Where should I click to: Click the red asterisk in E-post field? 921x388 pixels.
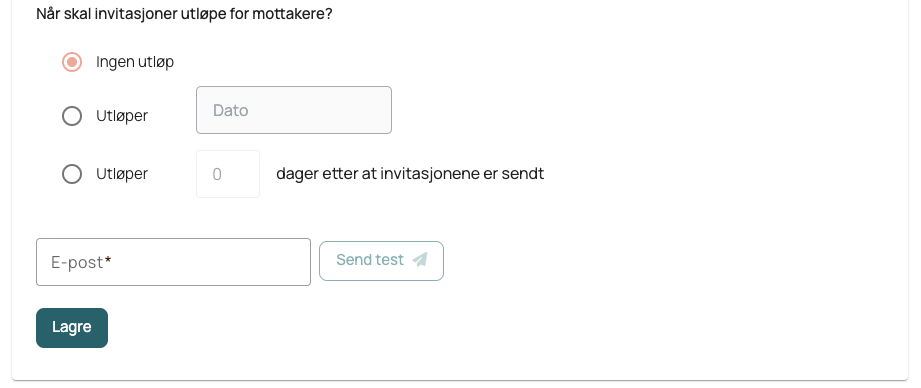[x=108, y=261]
